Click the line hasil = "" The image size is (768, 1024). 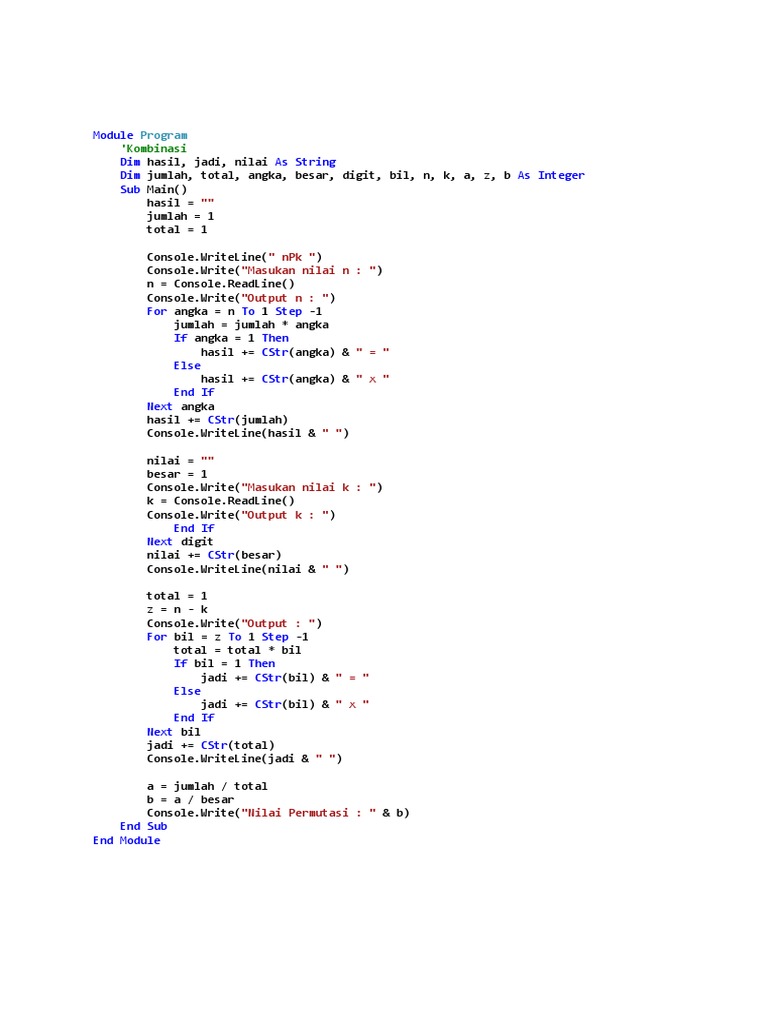pyautogui.click(x=180, y=202)
